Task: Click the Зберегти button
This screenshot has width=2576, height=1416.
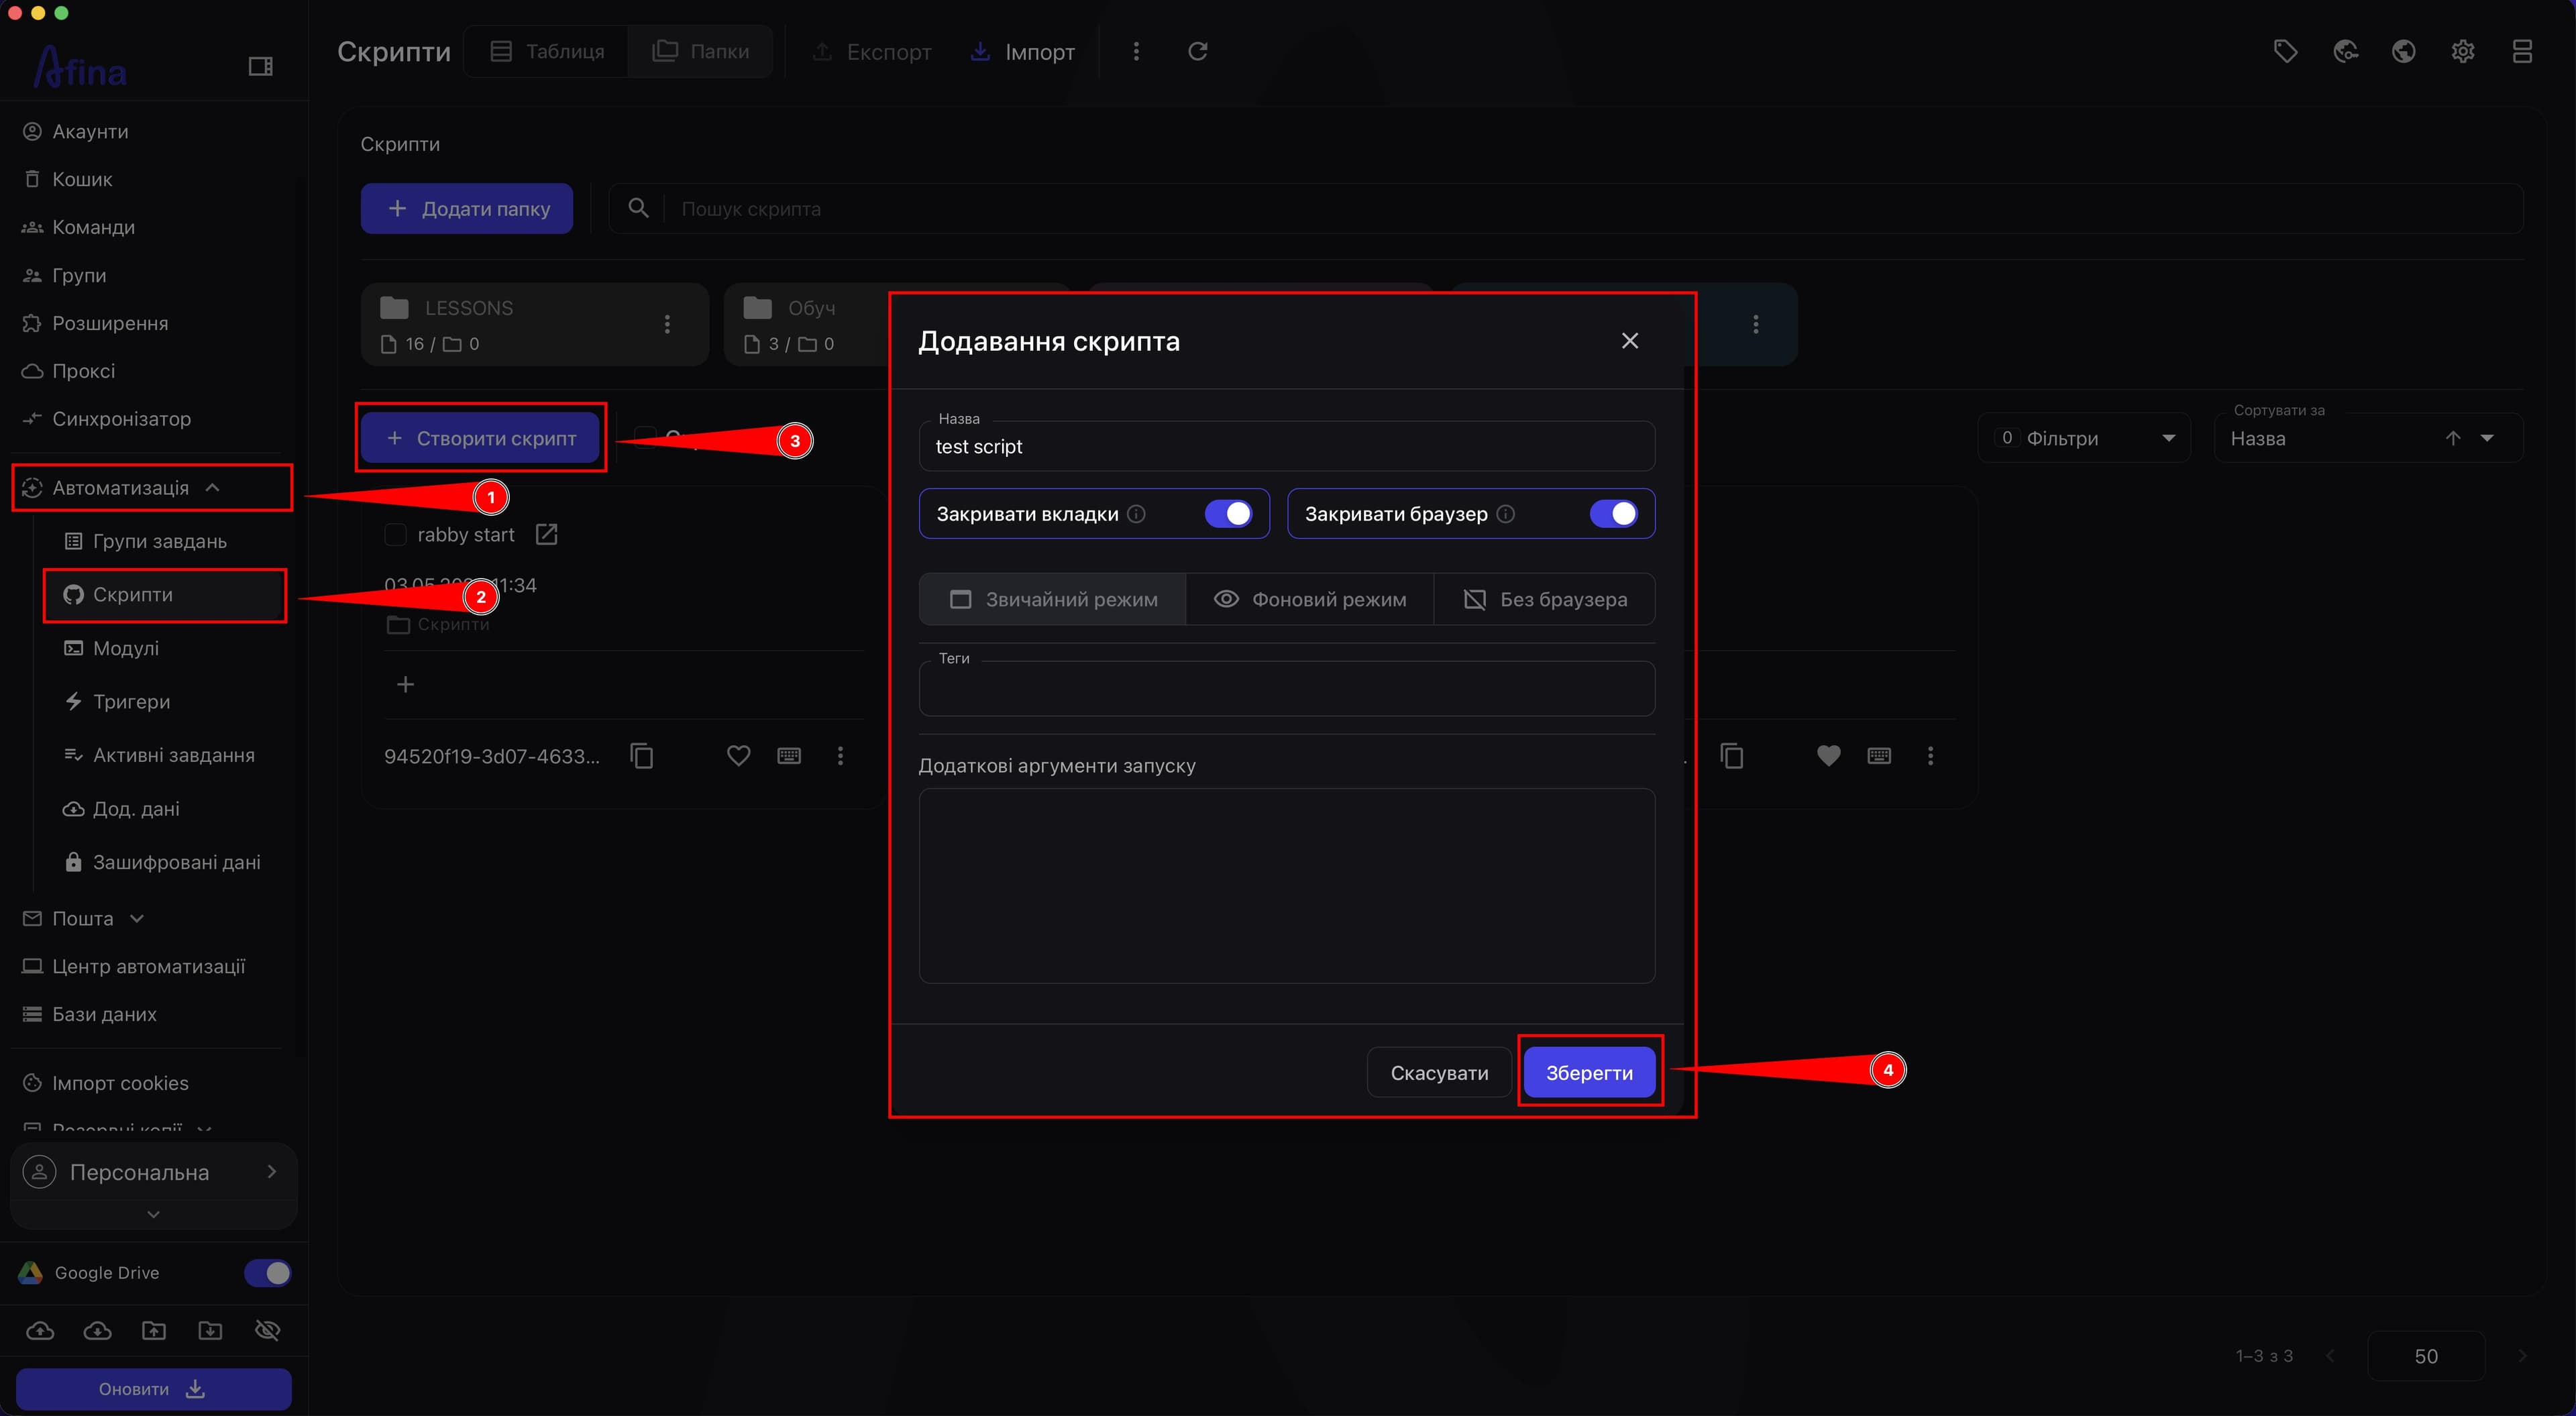Action: pyautogui.click(x=1589, y=1073)
